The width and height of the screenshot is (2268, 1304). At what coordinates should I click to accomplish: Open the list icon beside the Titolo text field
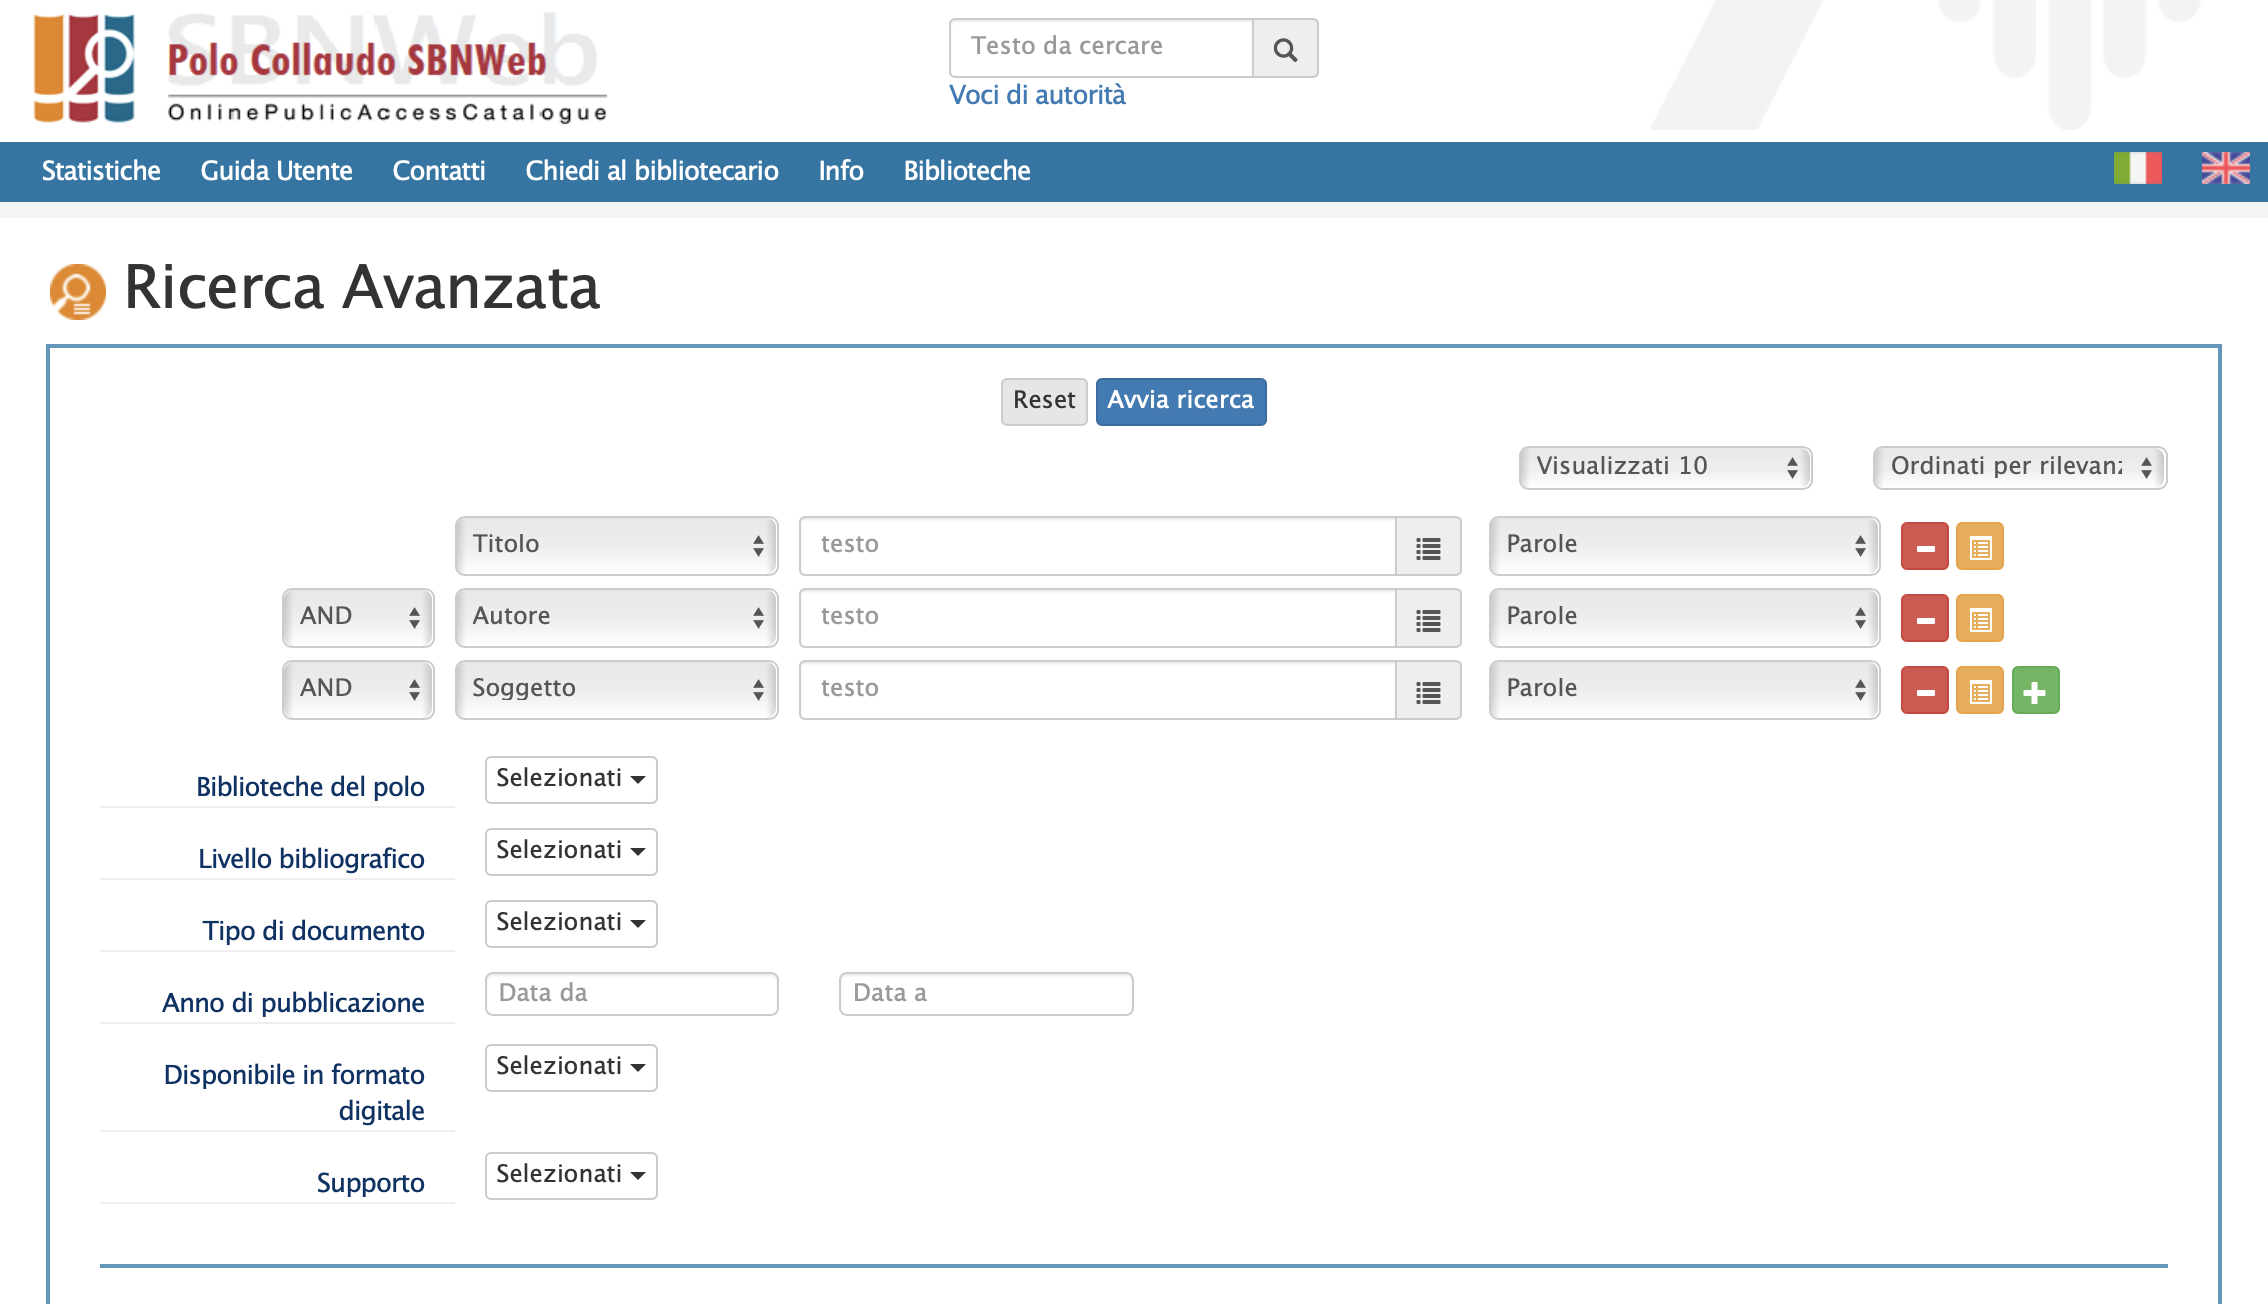coord(1428,547)
